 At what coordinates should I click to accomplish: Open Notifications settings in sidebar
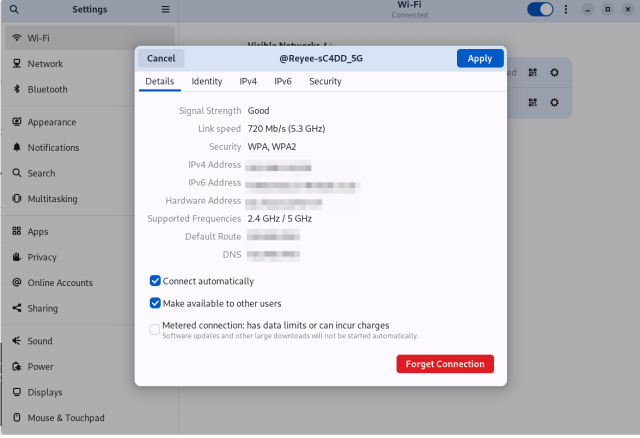[x=53, y=148]
